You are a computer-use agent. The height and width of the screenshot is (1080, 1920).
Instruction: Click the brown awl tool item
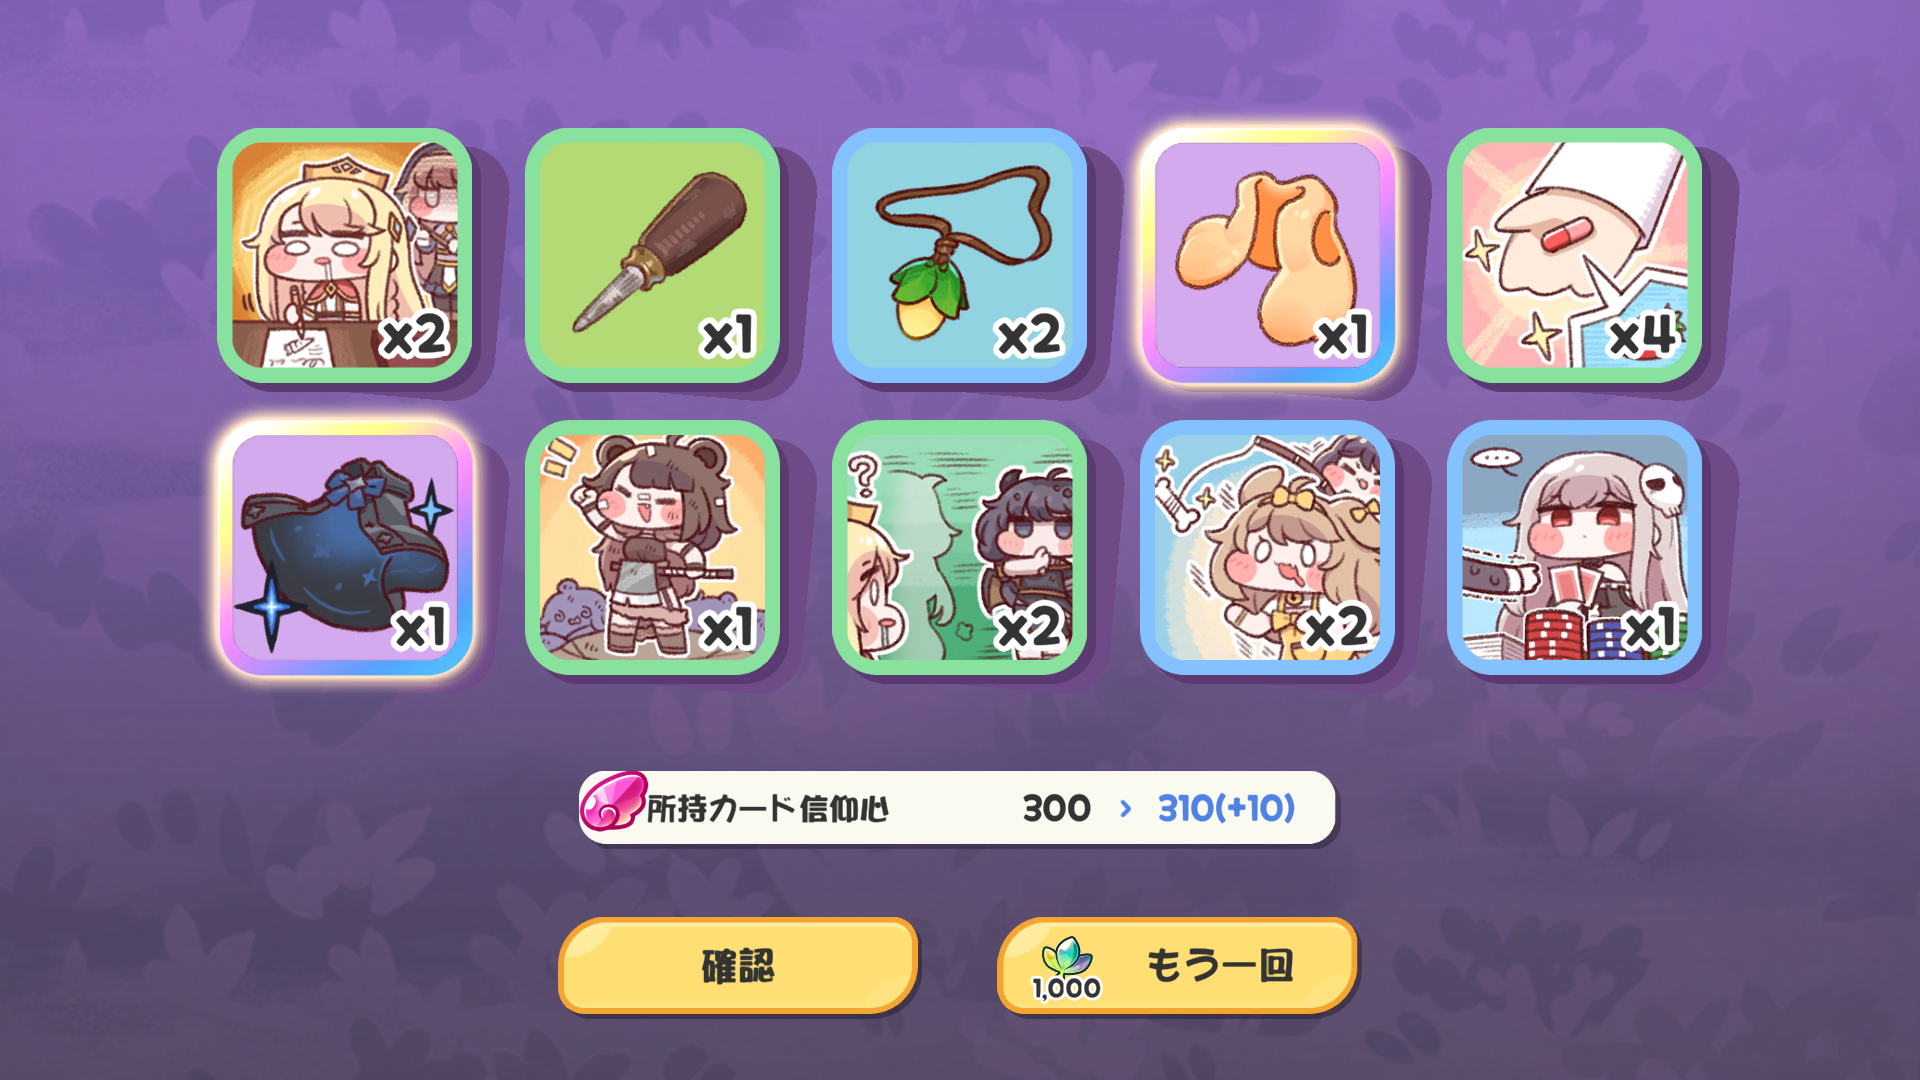point(652,255)
